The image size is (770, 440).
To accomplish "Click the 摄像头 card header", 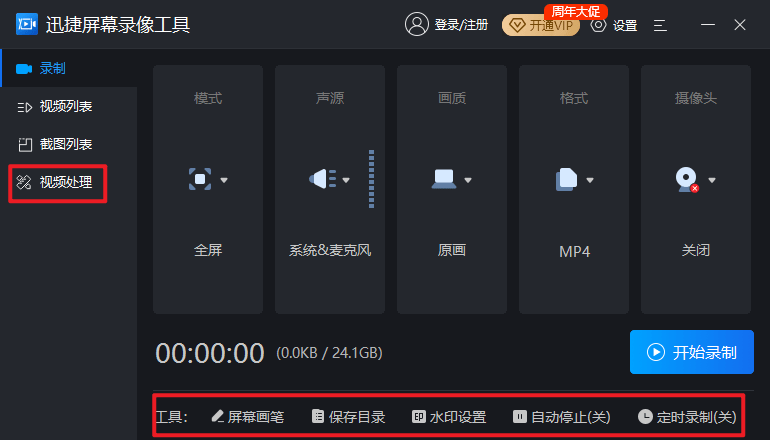I will pos(696,98).
